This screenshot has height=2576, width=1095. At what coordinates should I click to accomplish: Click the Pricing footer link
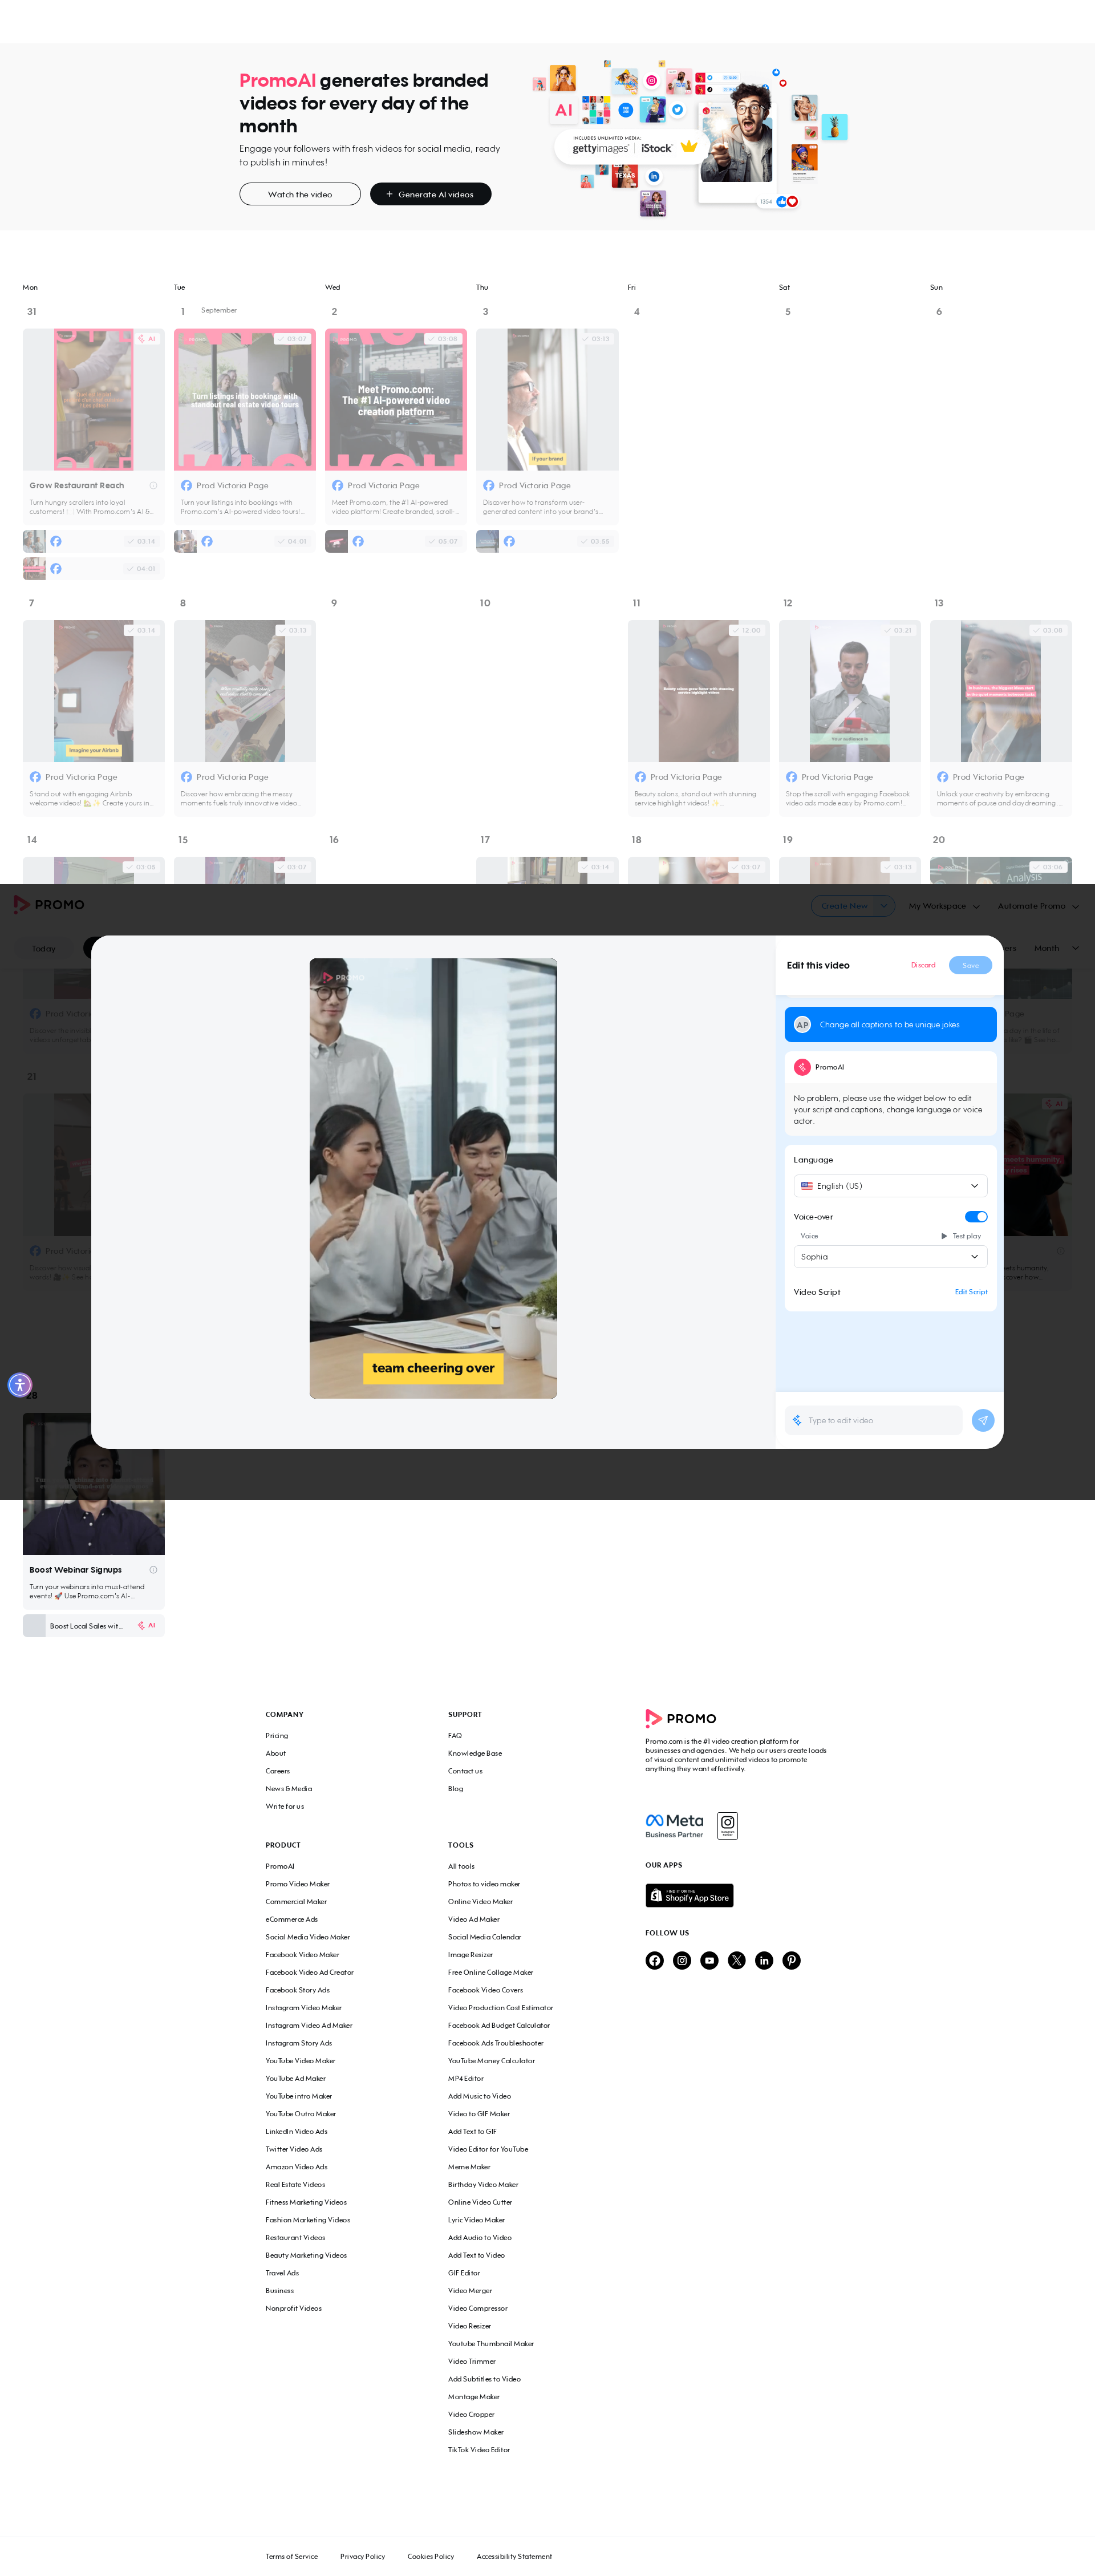[x=277, y=1736]
